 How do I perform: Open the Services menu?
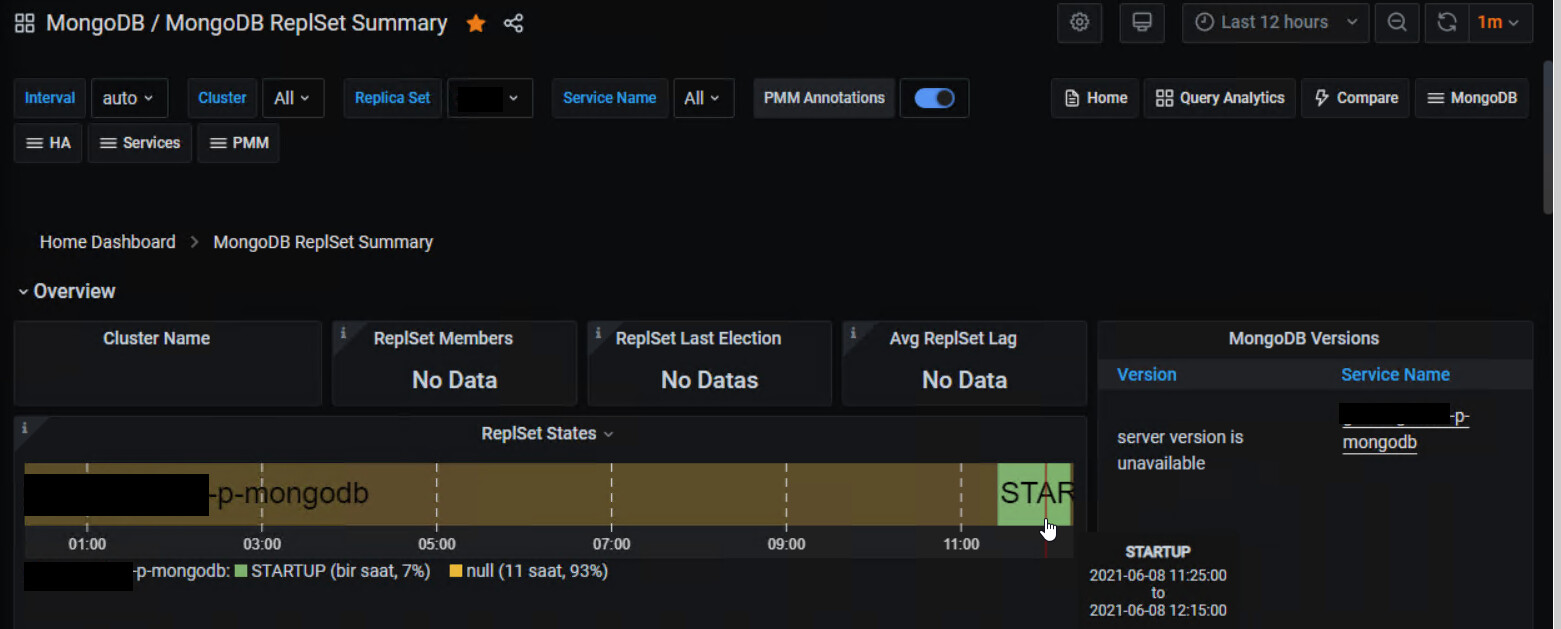tap(140, 143)
